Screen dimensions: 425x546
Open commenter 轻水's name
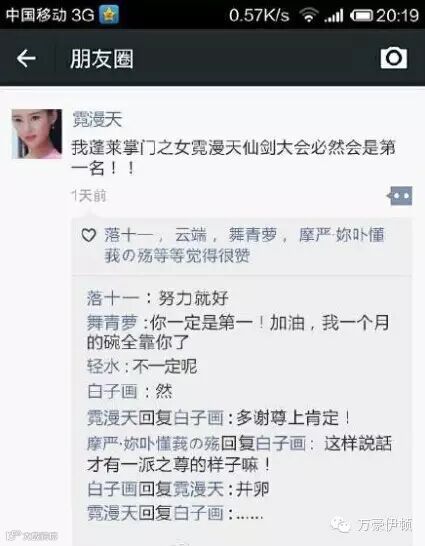click(103, 366)
